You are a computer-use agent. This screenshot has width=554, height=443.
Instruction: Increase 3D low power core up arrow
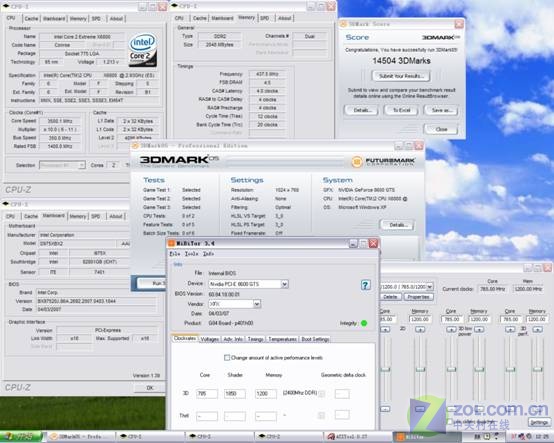pos(451,329)
